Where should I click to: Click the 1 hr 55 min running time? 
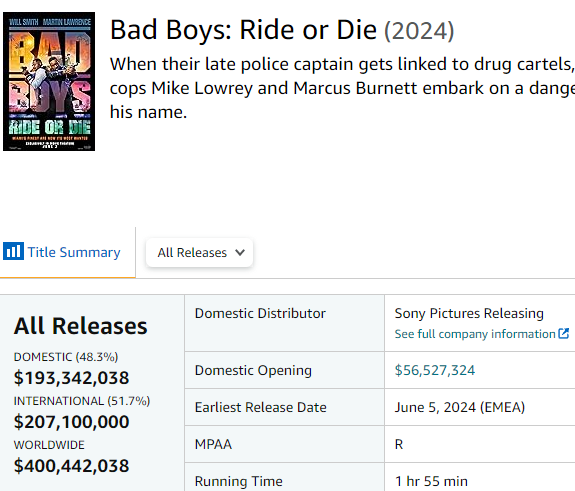click(431, 481)
